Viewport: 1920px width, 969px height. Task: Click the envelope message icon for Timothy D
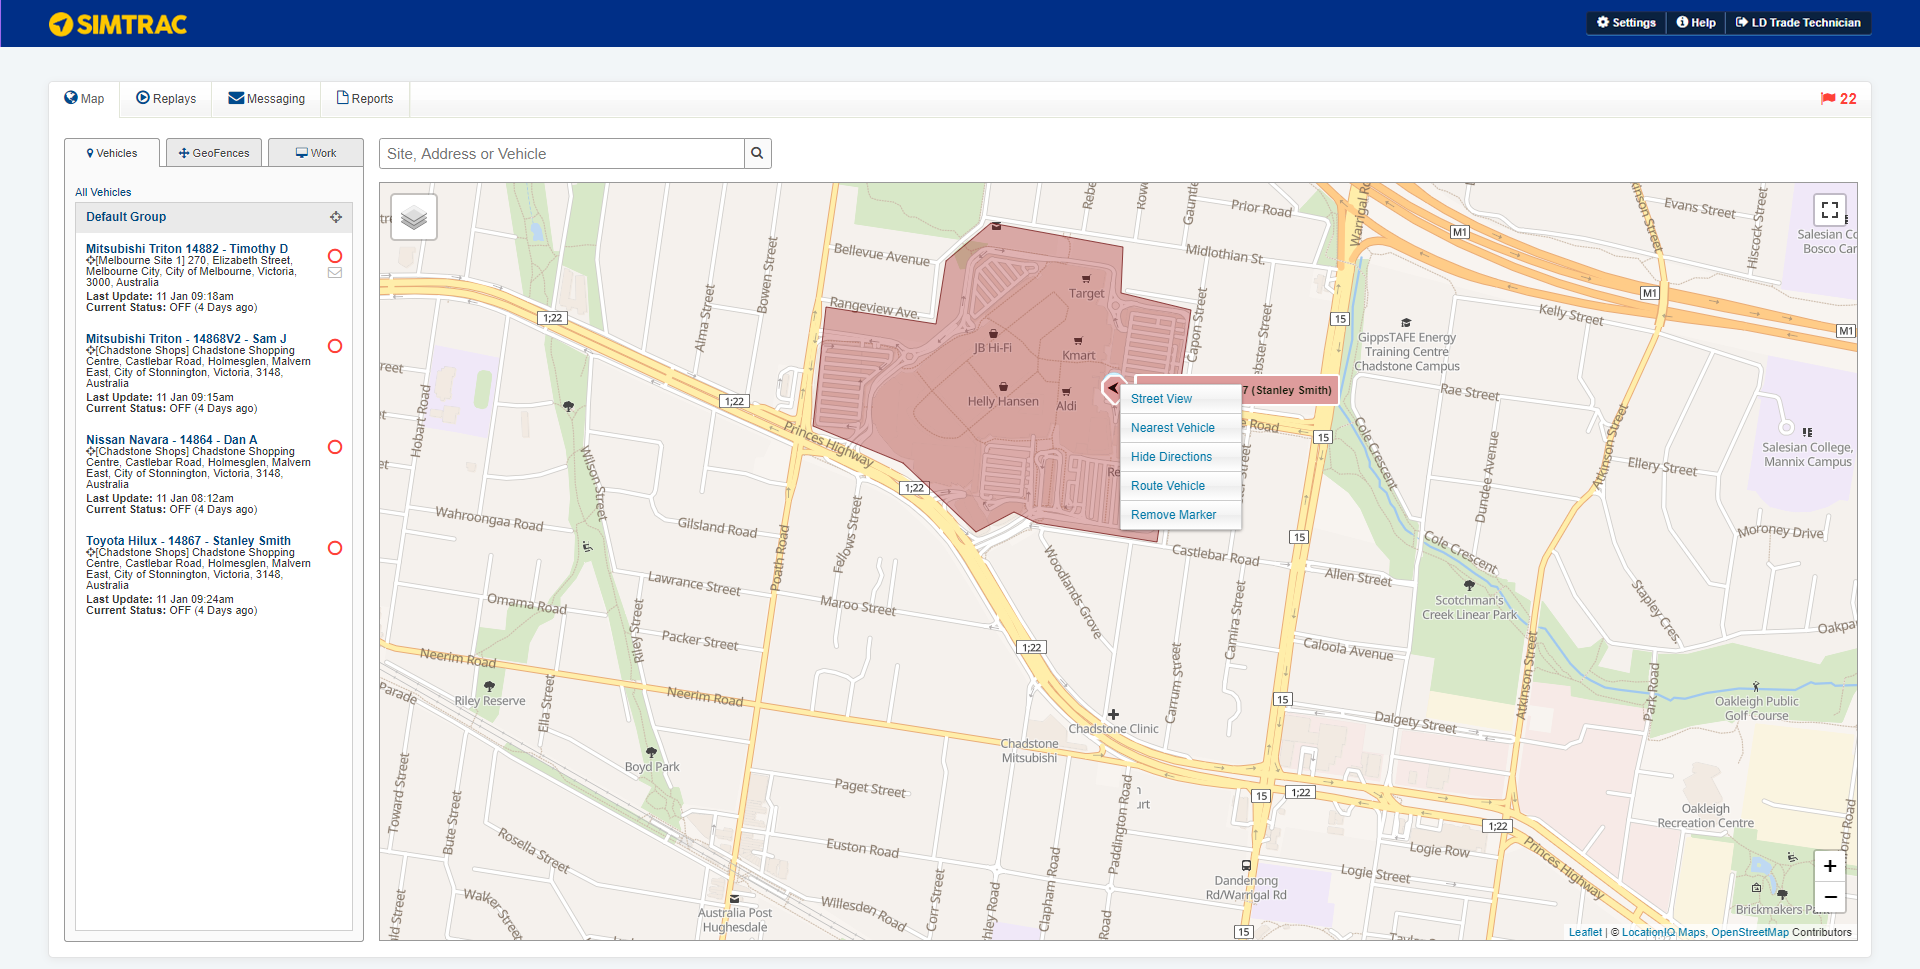(x=335, y=272)
